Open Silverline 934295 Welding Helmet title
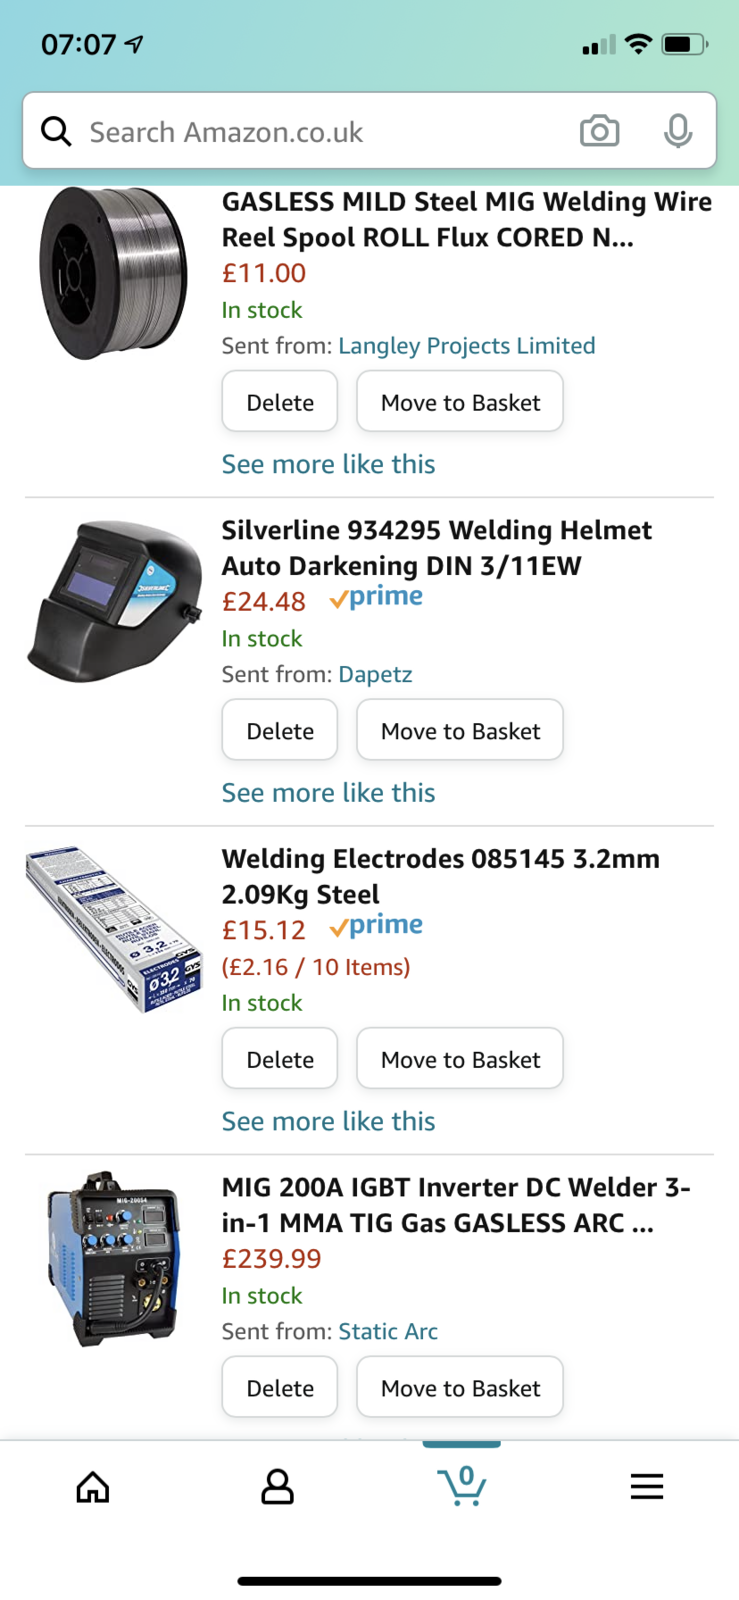The image size is (739, 1600). [x=436, y=548]
